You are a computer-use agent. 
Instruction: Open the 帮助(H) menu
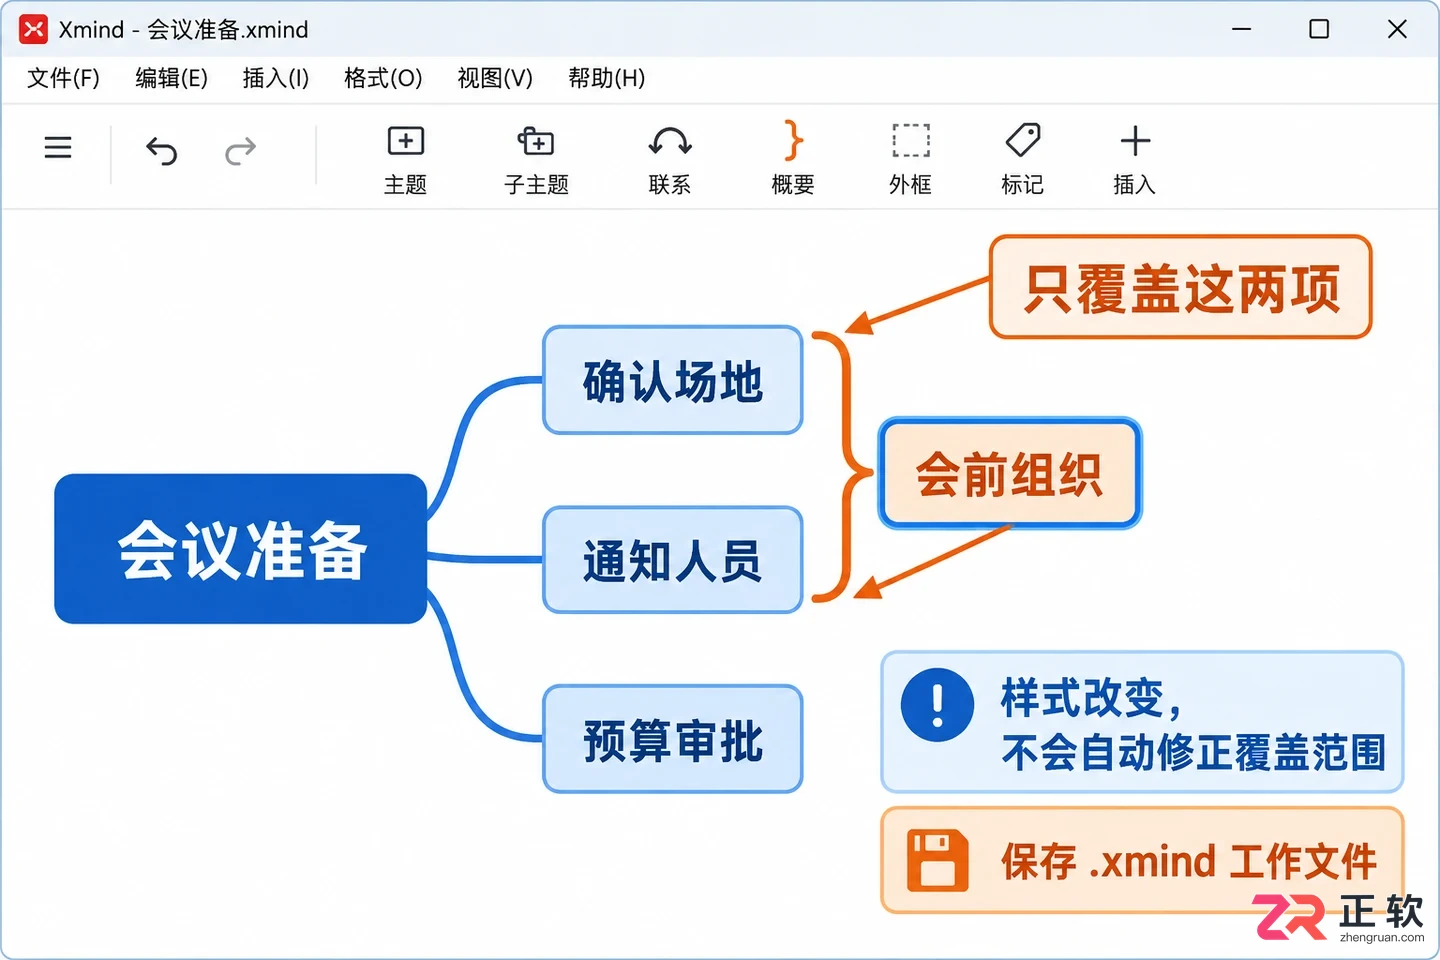[607, 78]
